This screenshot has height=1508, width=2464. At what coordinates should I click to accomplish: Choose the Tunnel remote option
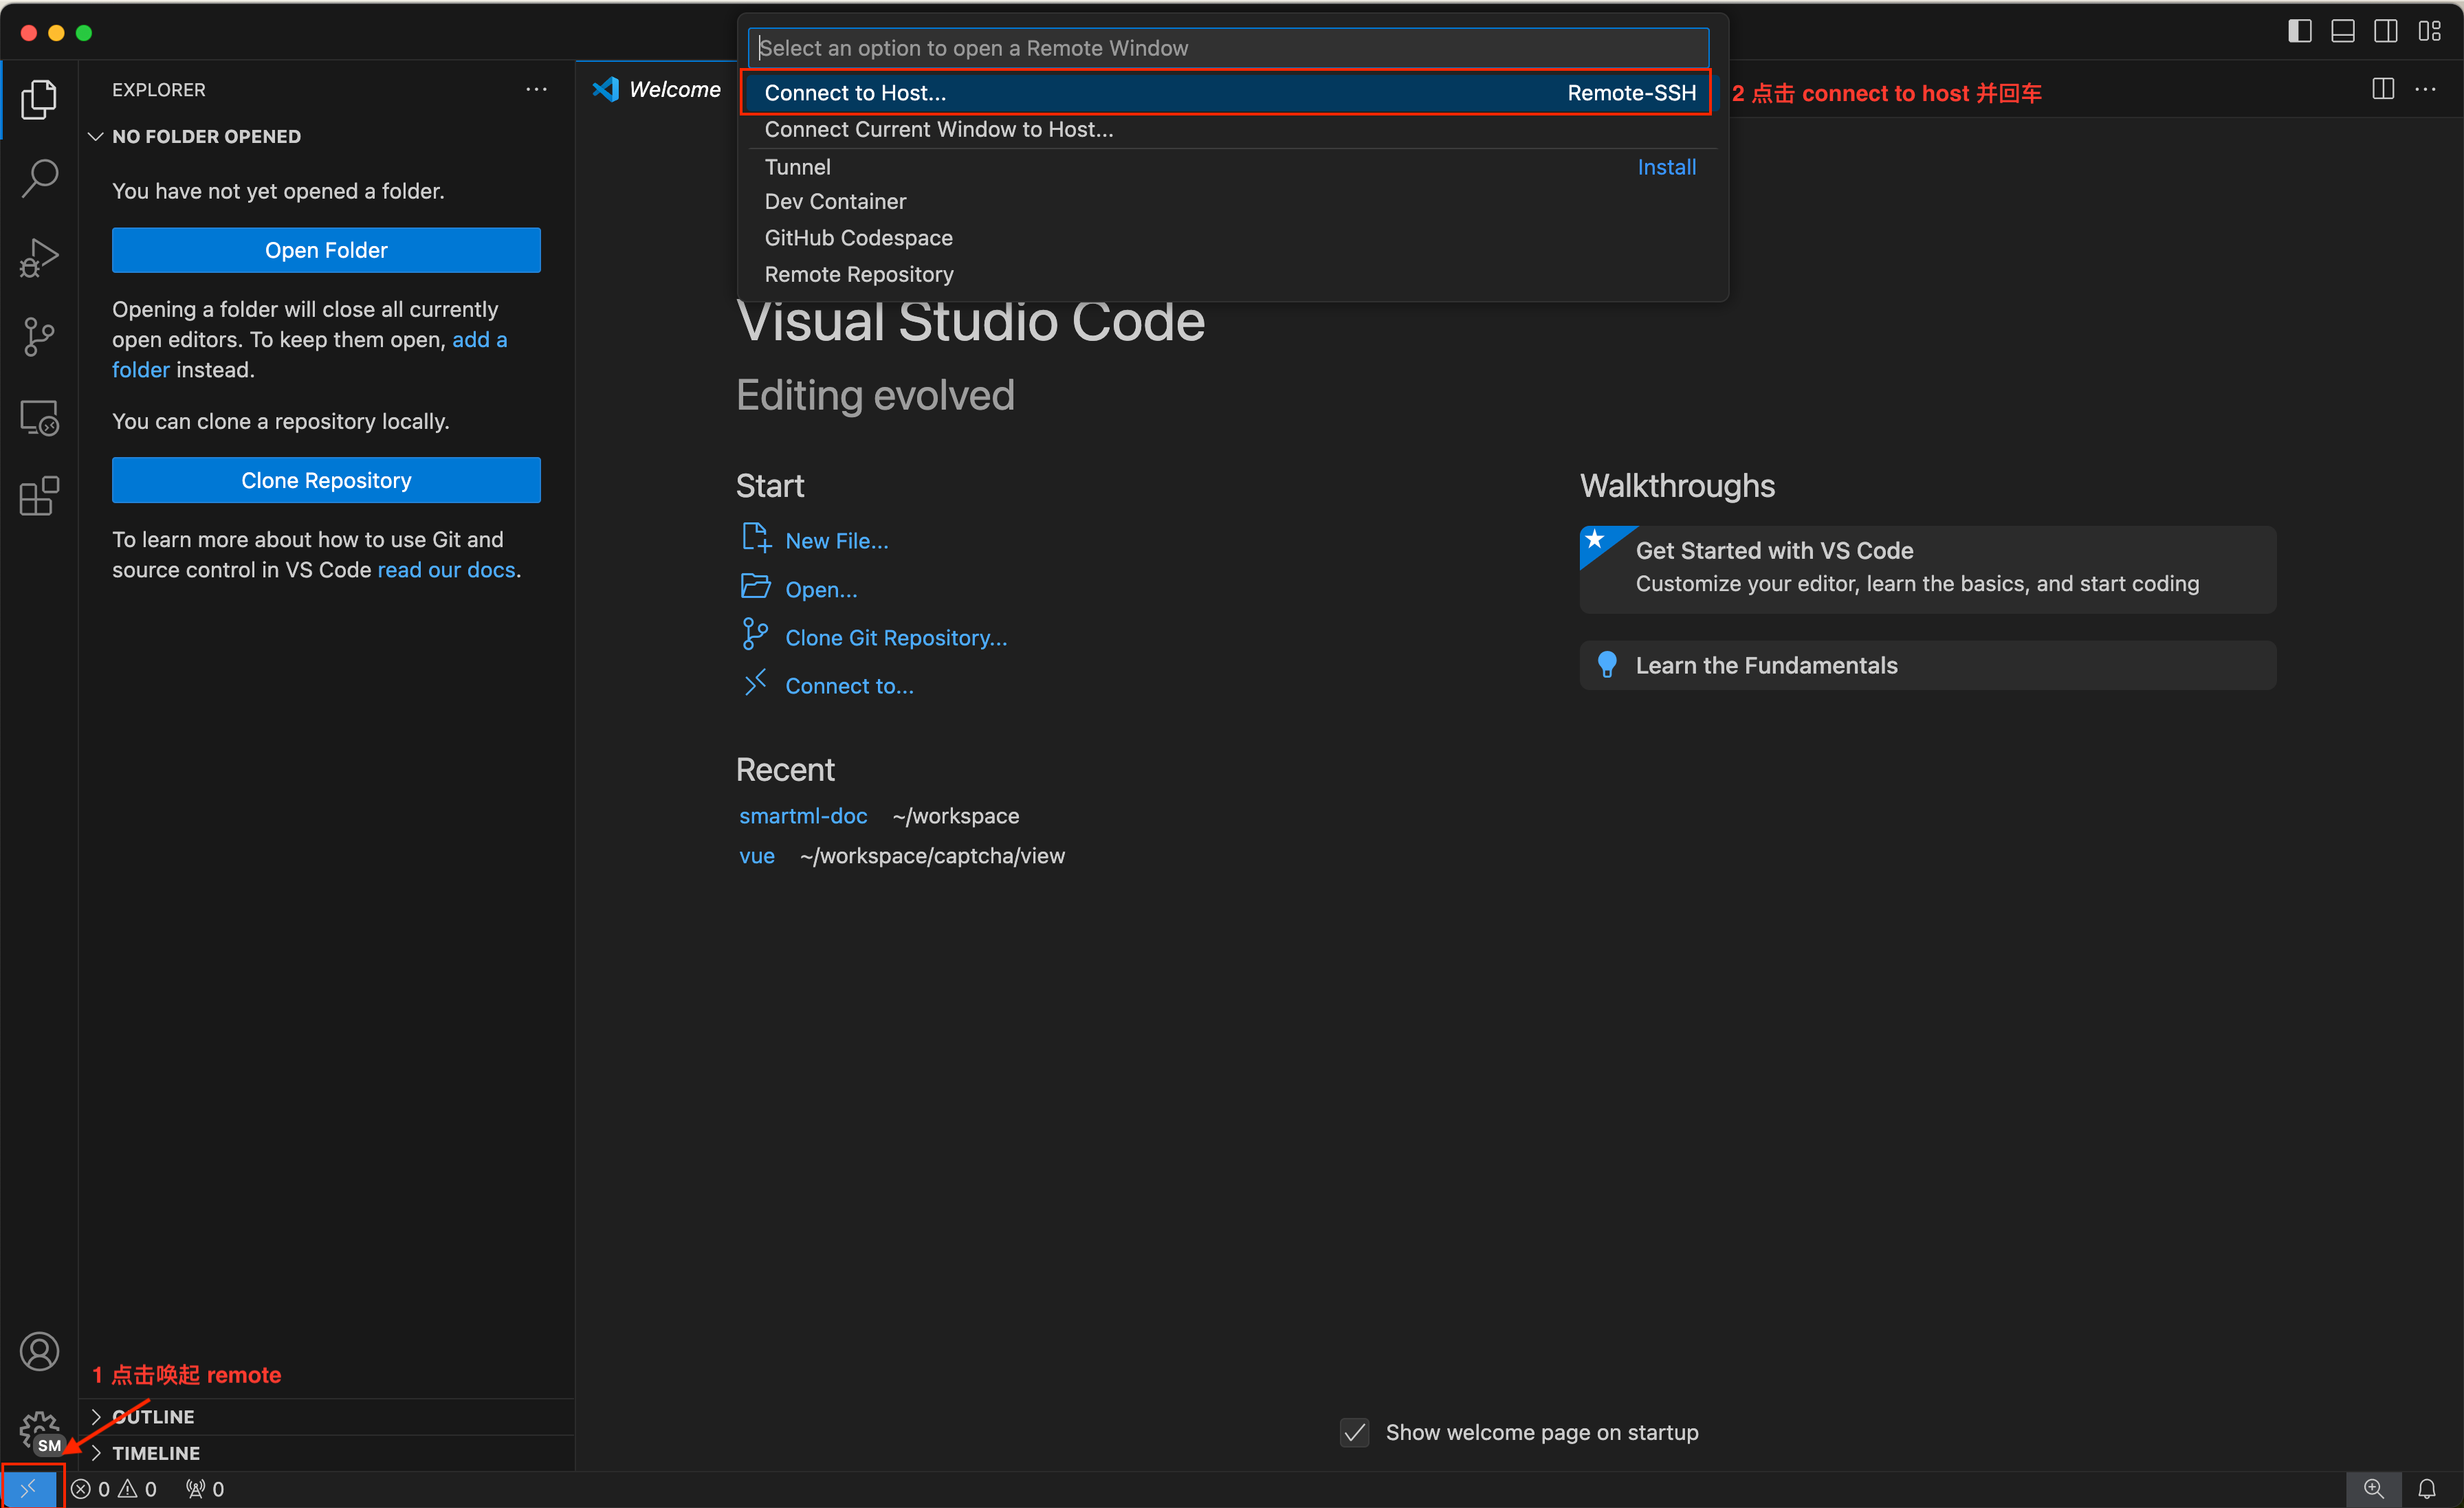[x=797, y=167]
